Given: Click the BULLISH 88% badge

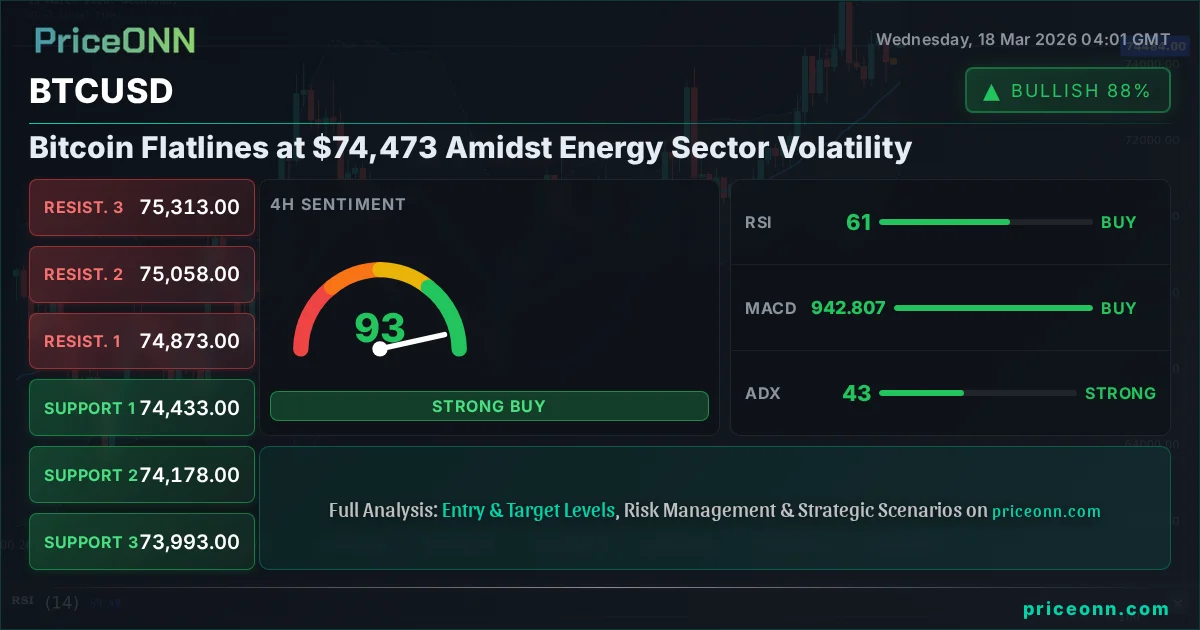Looking at the screenshot, I should 1067,91.
